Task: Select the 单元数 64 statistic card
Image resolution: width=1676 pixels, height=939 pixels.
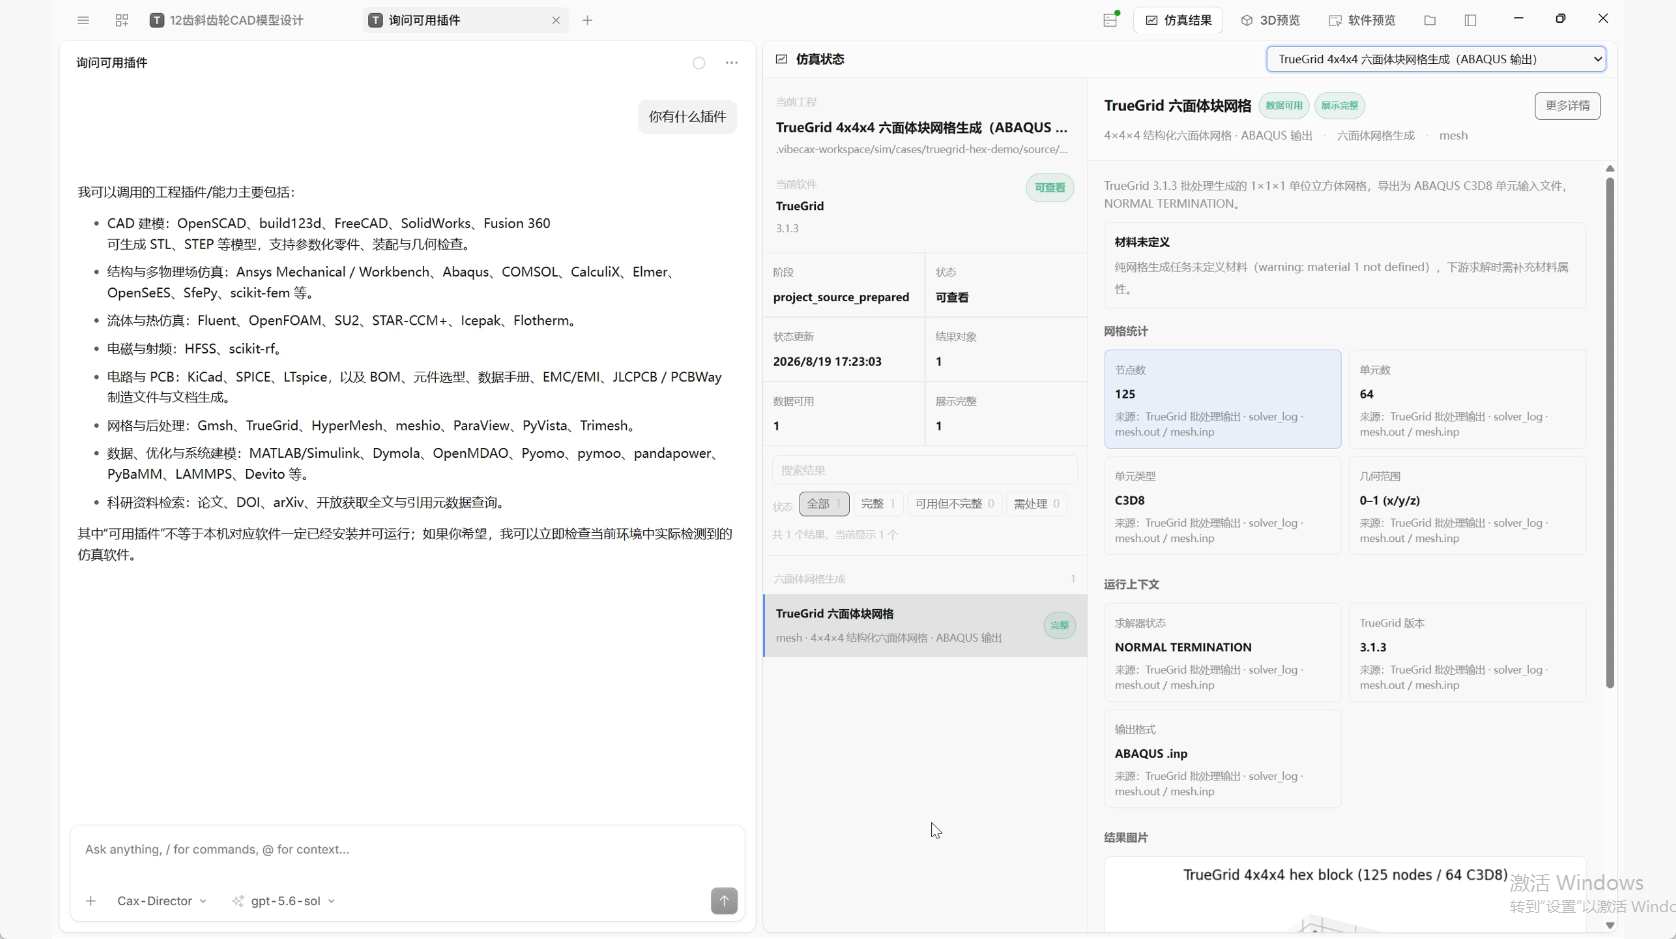Action: (1467, 399)
